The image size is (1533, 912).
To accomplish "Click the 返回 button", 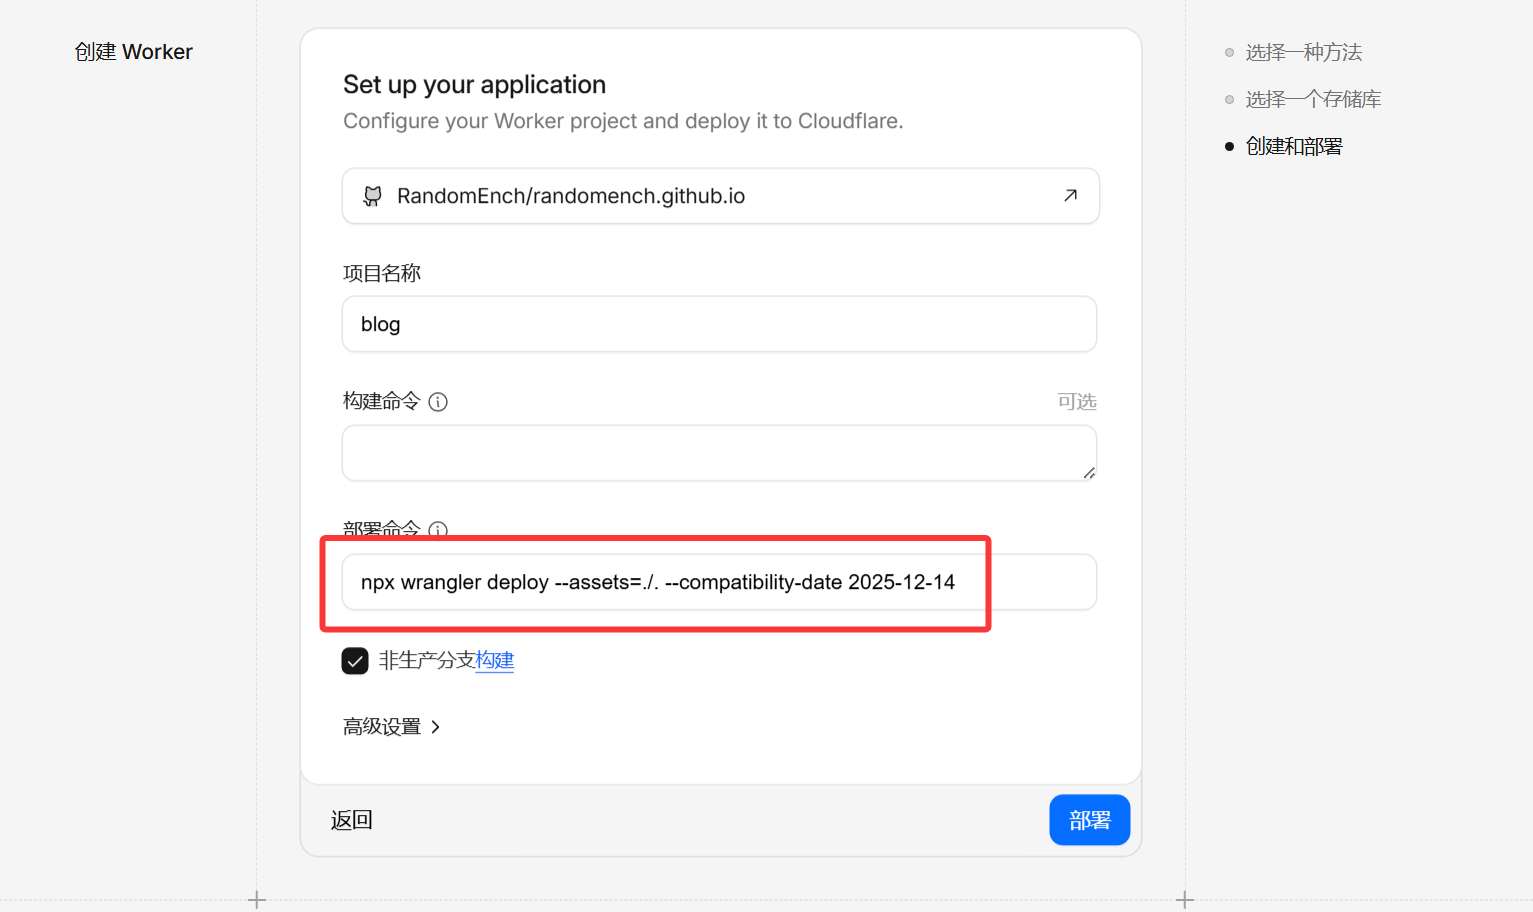I will click(x=352, y=821).
